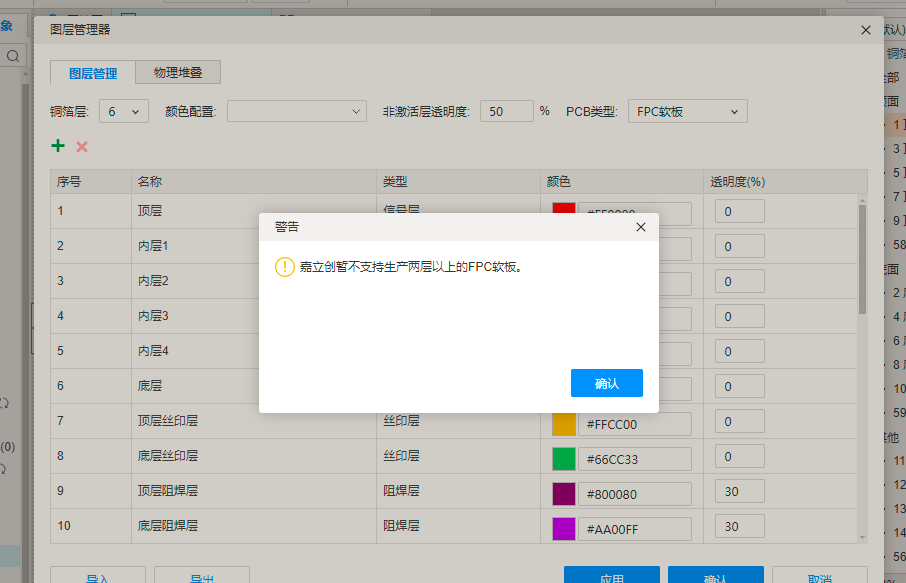
Task: Close the 警告 warning dialog
Action: (641, 227)
